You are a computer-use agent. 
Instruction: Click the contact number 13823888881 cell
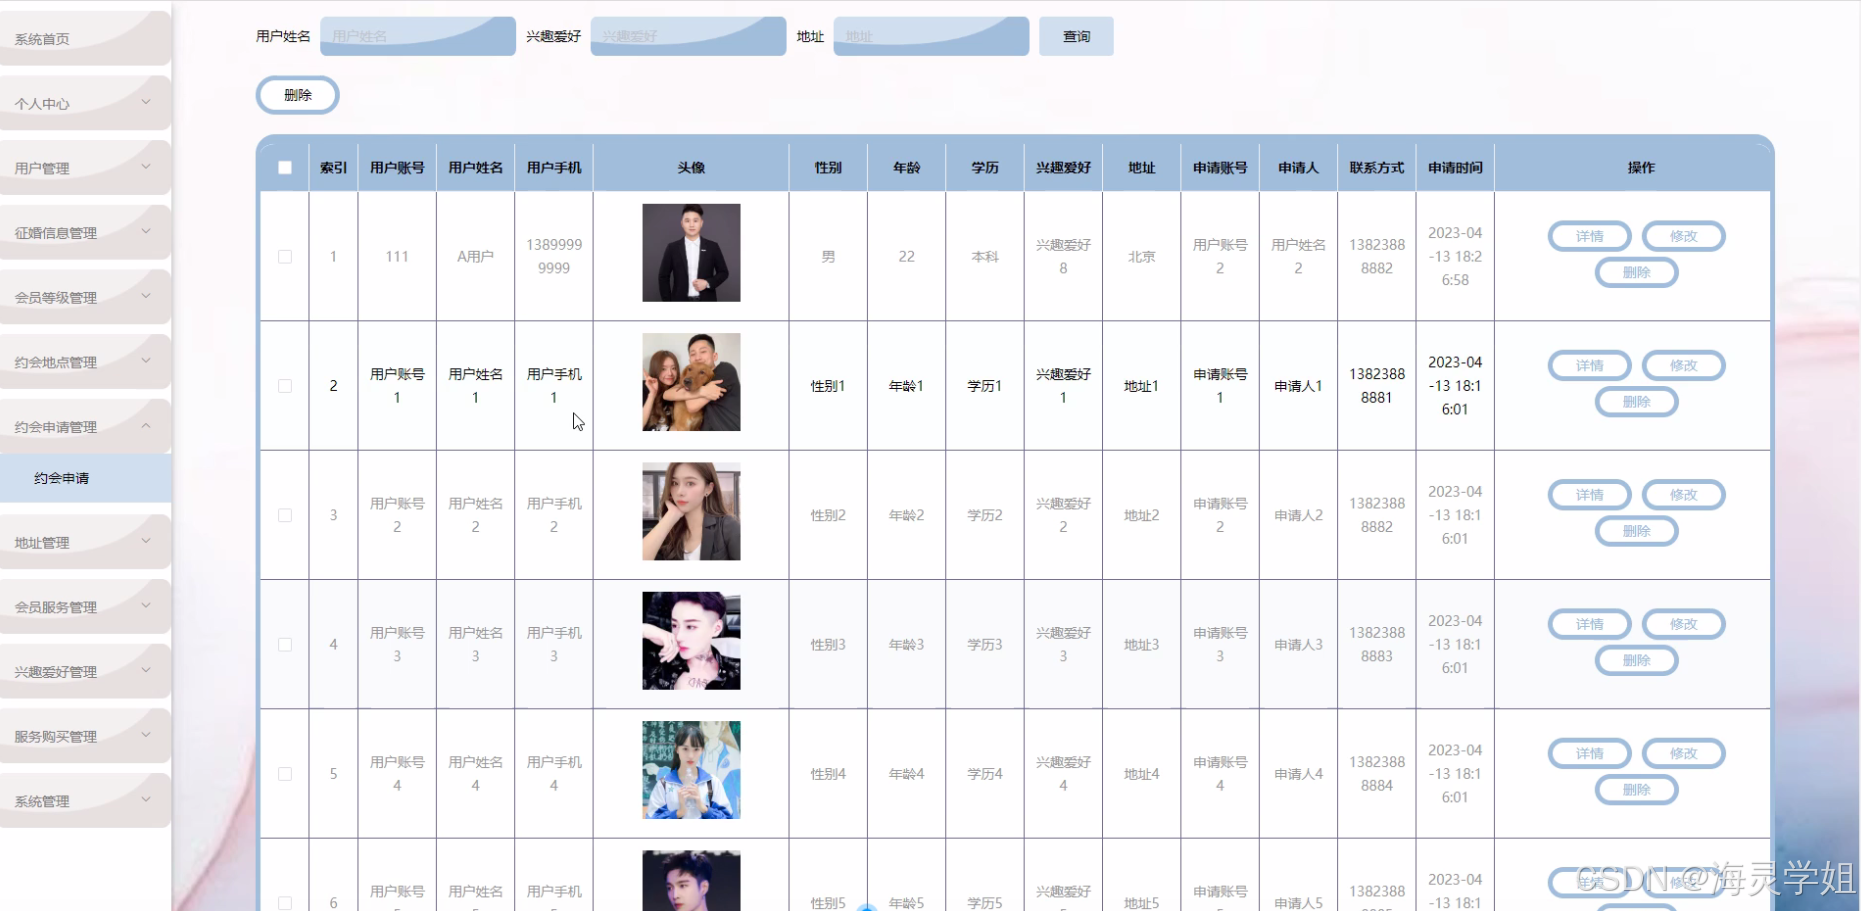point(1377,386)
